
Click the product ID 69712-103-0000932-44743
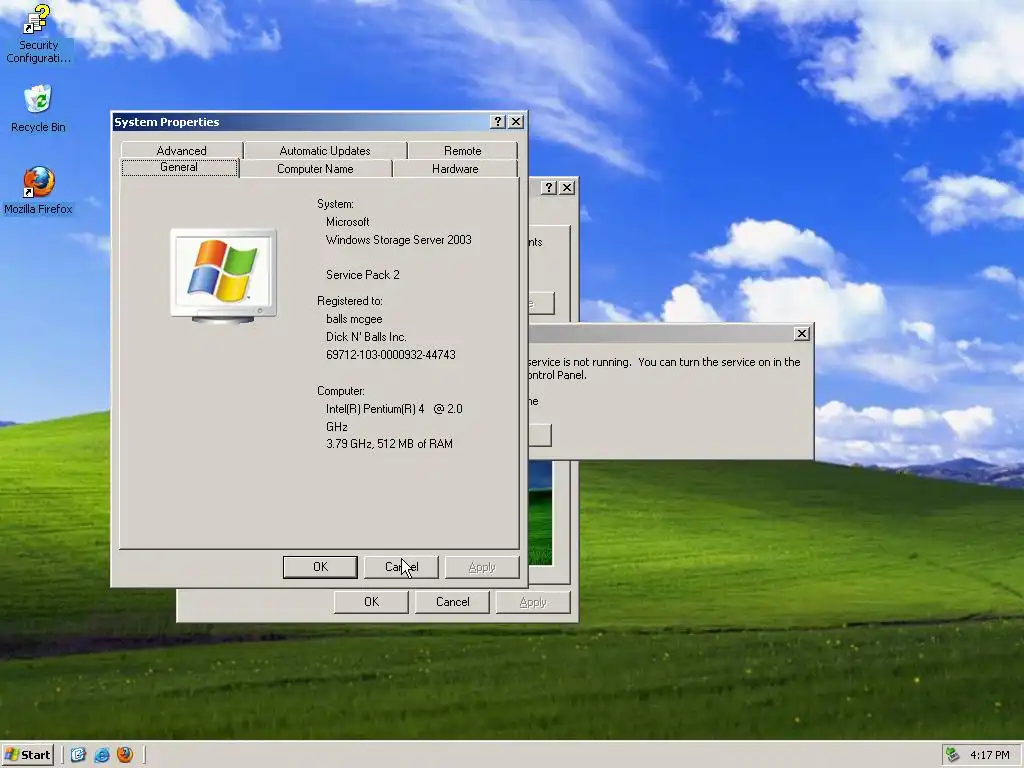(x=391, y=355)
